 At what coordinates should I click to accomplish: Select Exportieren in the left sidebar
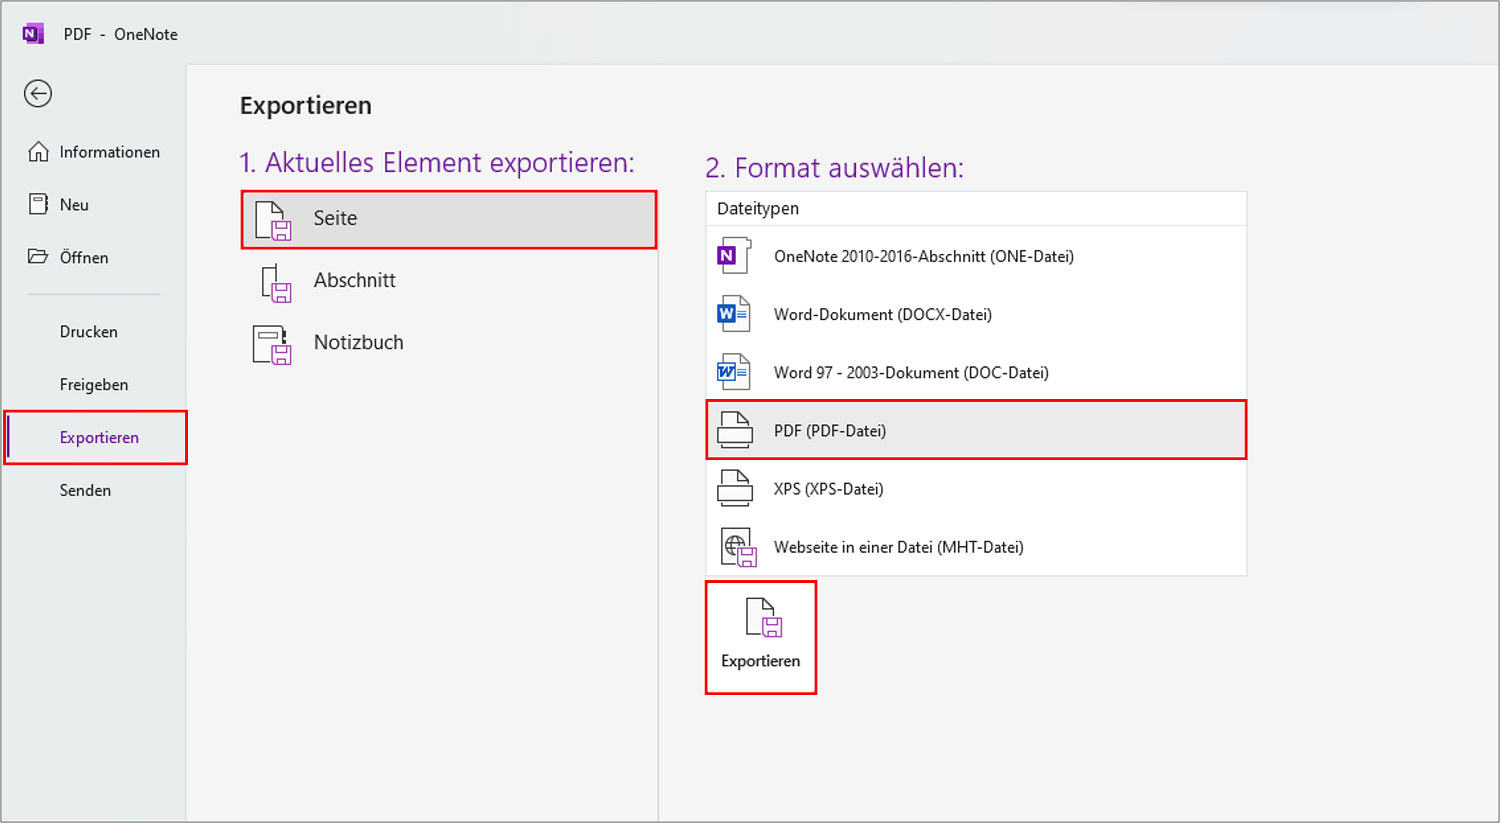coord(95,437)
